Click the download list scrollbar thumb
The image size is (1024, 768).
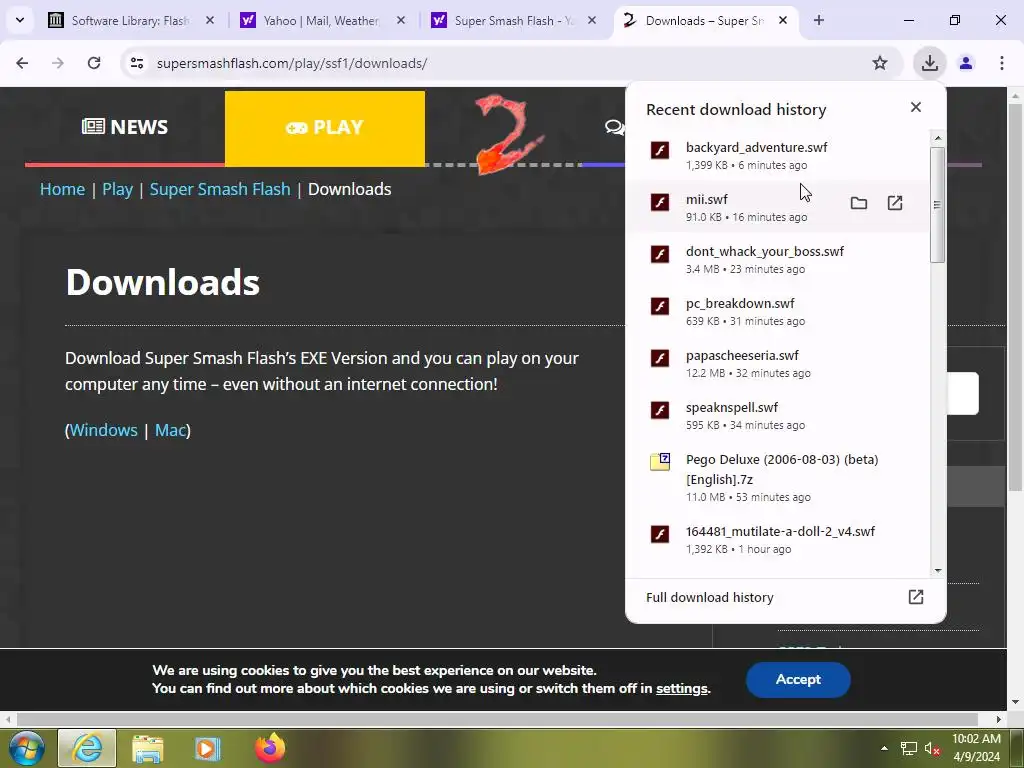(937, 204)
